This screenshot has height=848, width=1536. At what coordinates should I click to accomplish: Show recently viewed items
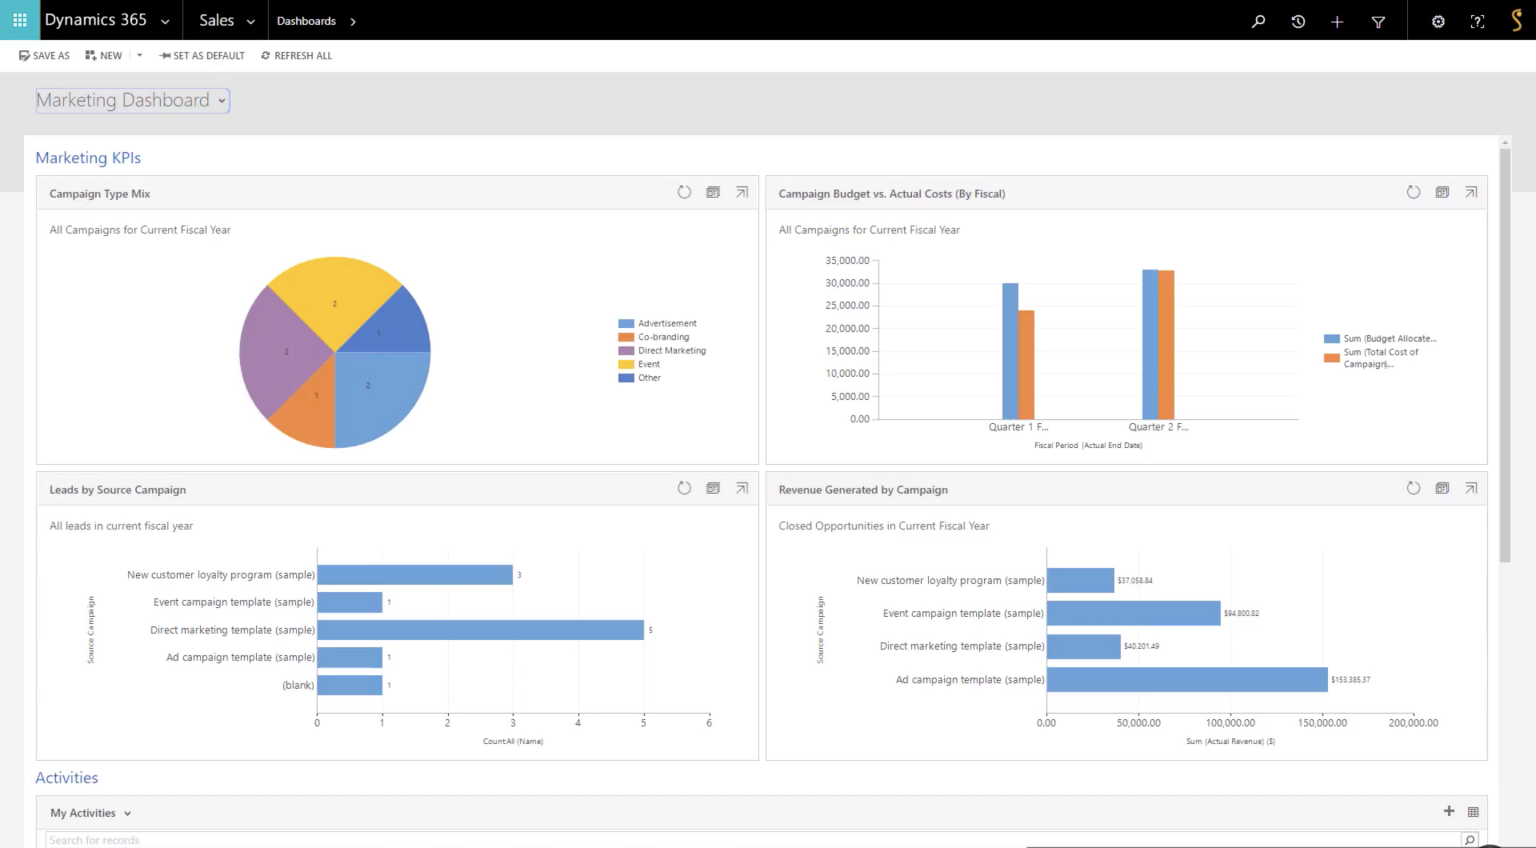[1298, 20]
